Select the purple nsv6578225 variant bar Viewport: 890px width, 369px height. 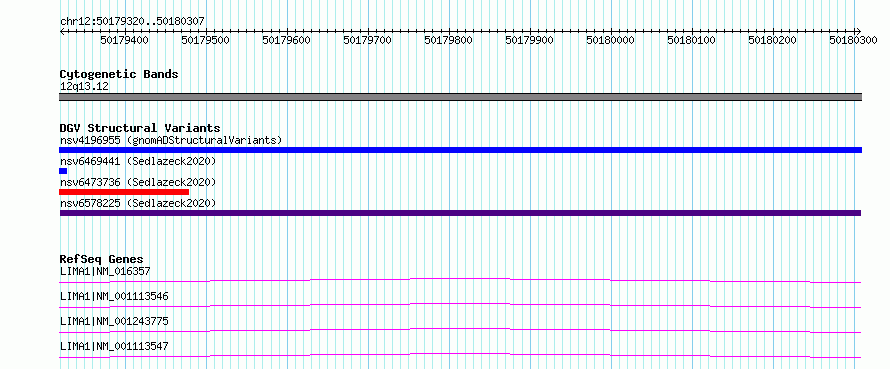pos(460,213)
